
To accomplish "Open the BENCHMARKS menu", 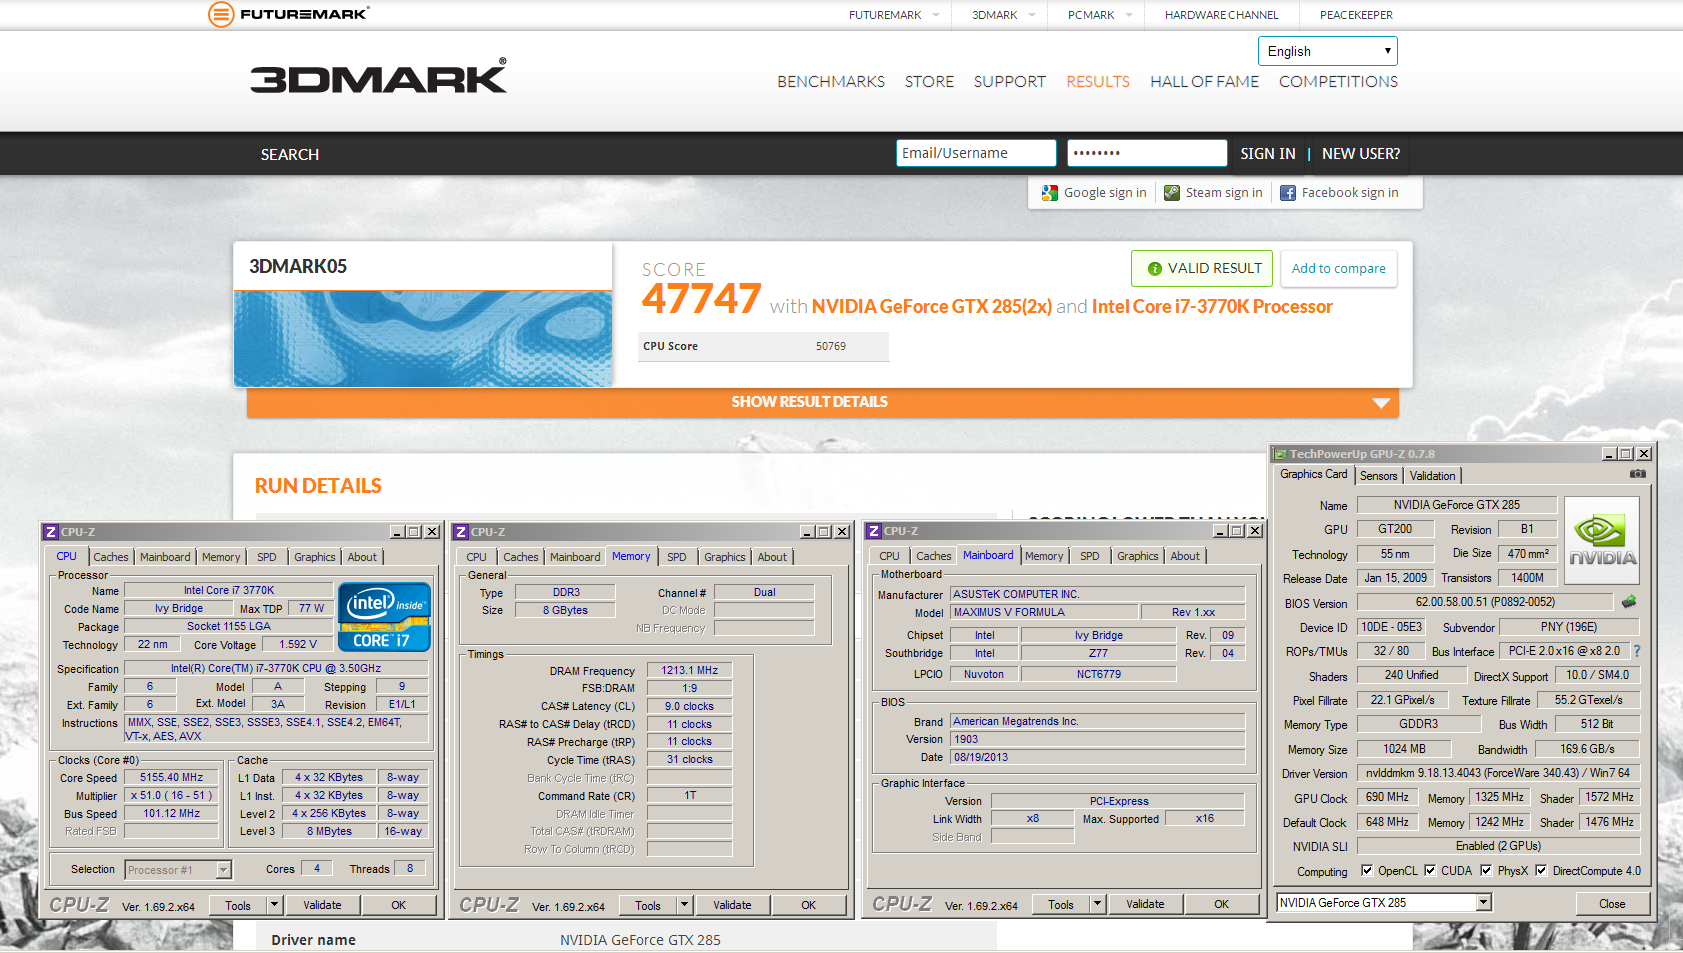I will click(831, 82).
